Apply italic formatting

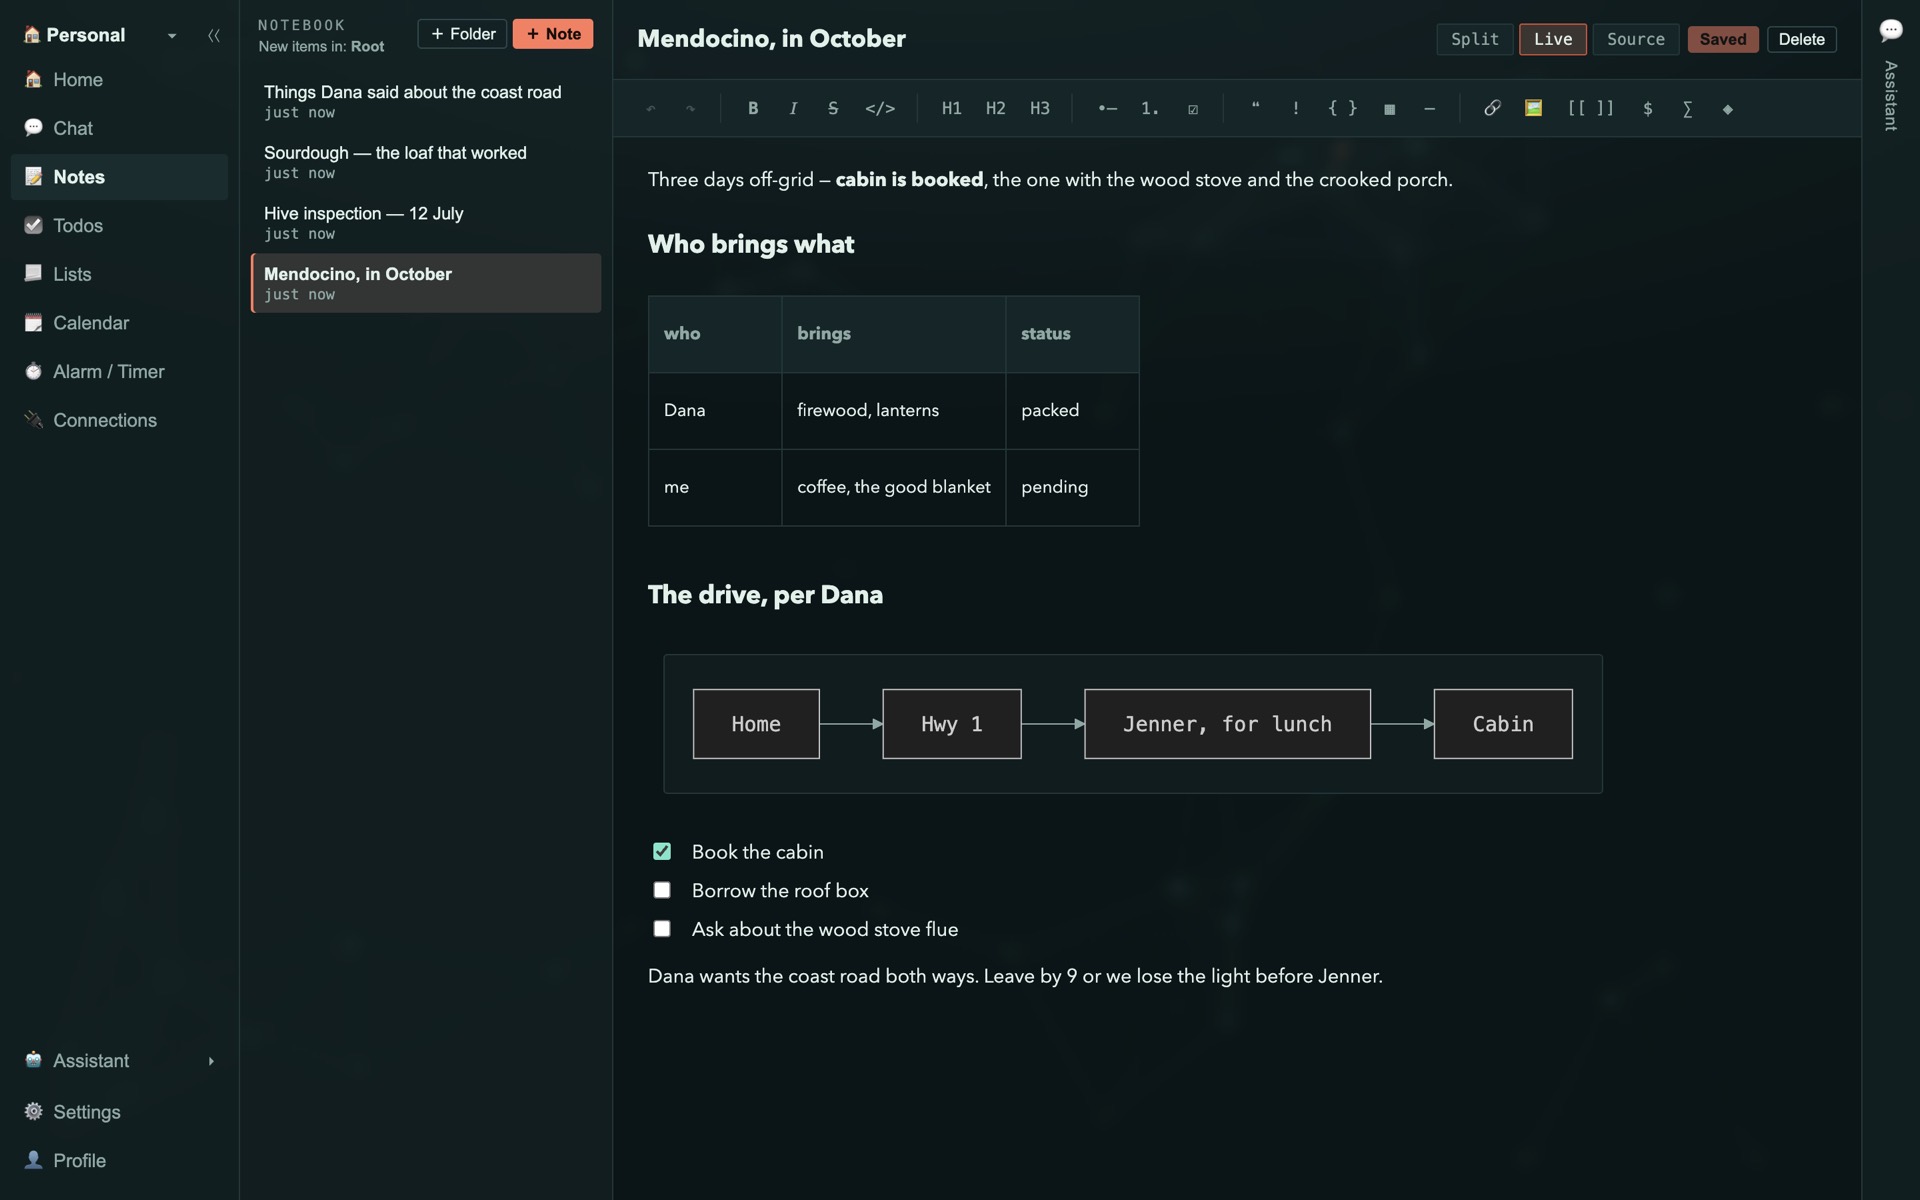click(793, 108)
